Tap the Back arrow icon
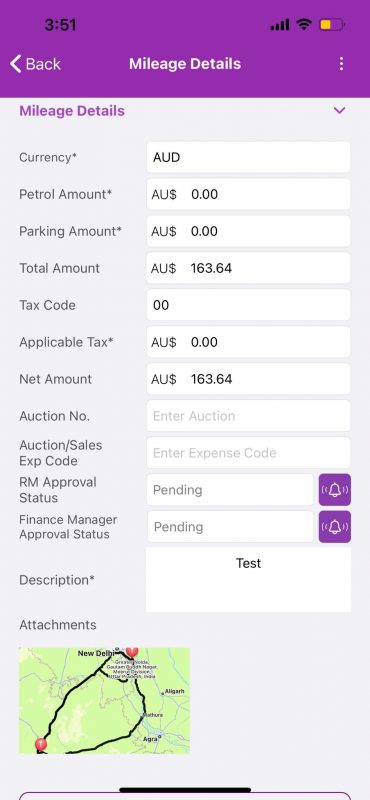 click(x=15, y=64)
